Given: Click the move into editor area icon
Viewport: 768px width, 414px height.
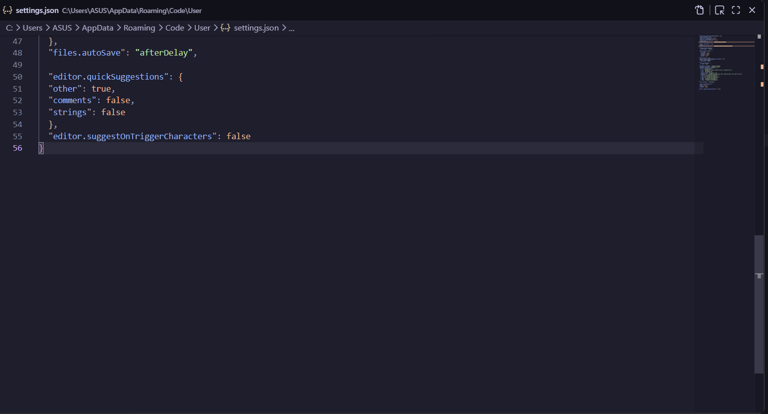Looking at the screenshot, I should click(720, 10).
